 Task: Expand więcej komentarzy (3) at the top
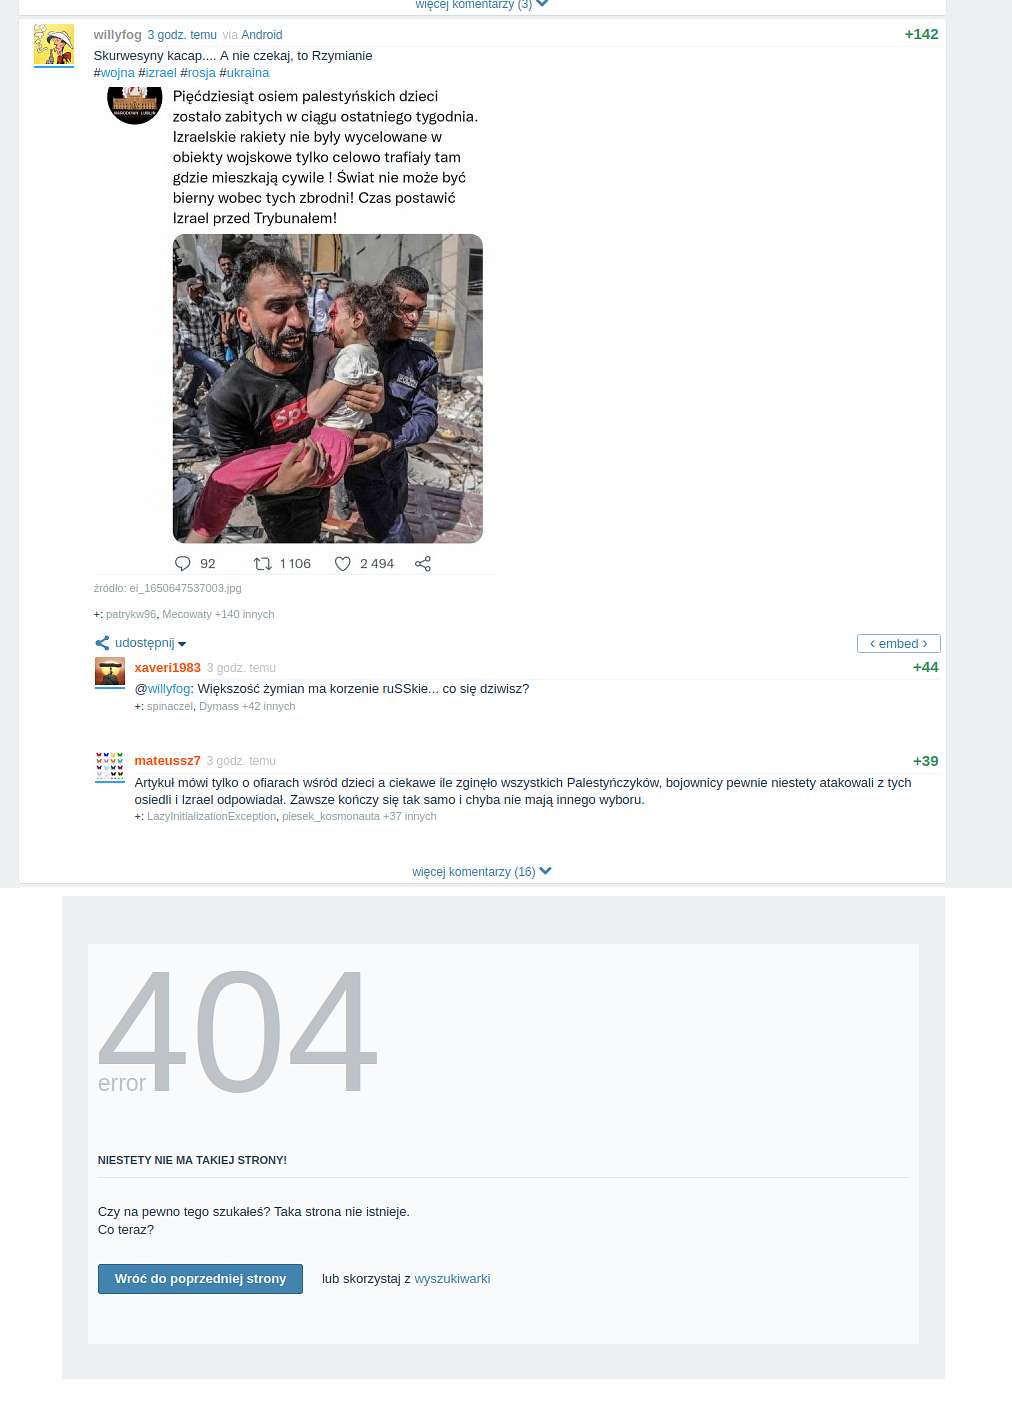[481, 5]
